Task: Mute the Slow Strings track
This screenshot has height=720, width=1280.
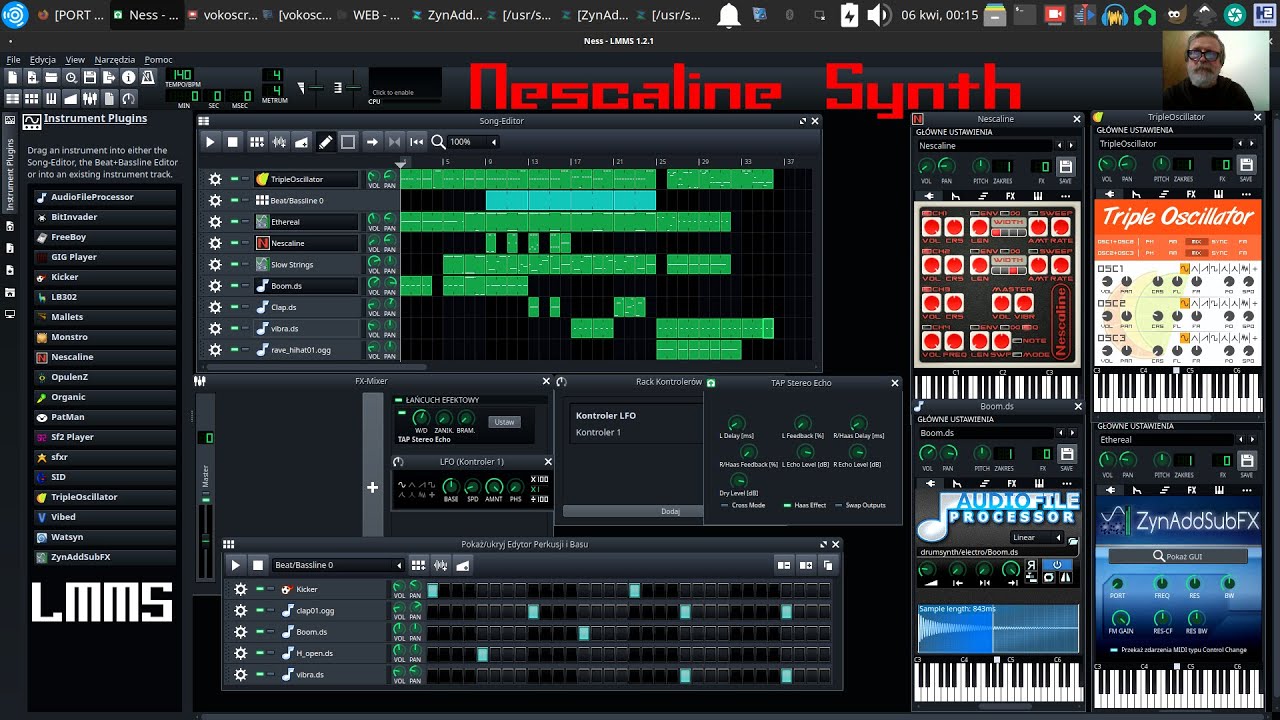Action: 234,264
